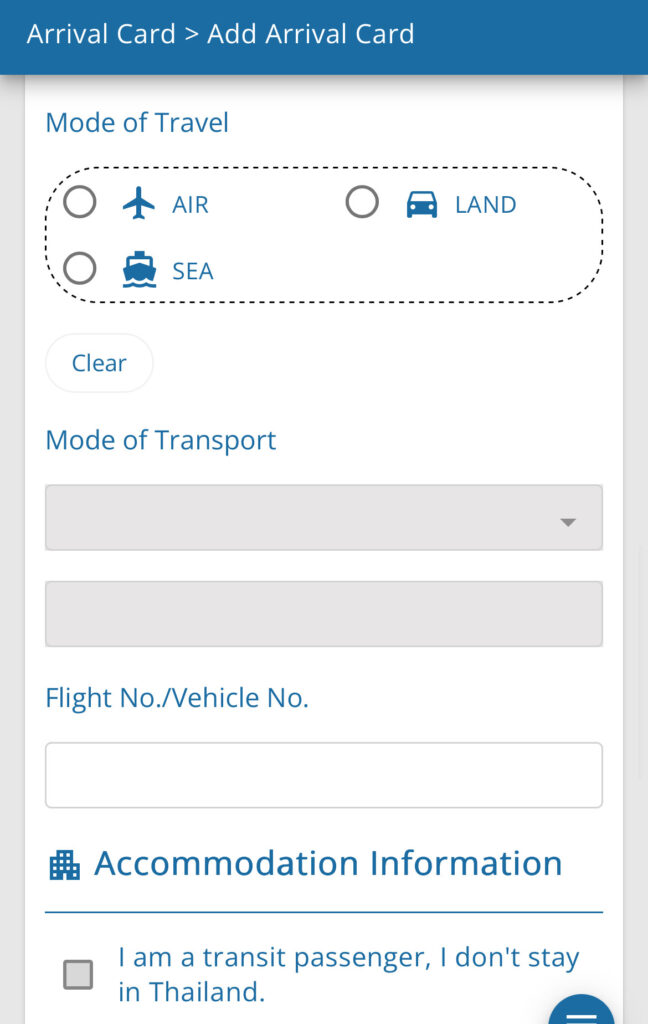
Task: Click the airplane icon for AIR travel
Action: (x=138, y=203)
